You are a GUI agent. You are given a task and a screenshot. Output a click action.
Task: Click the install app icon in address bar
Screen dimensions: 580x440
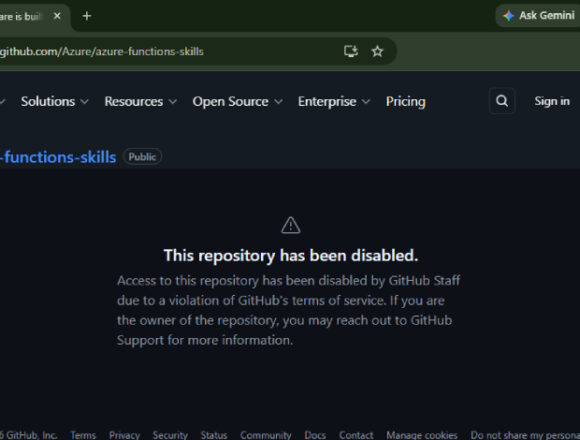click(351, 51)
